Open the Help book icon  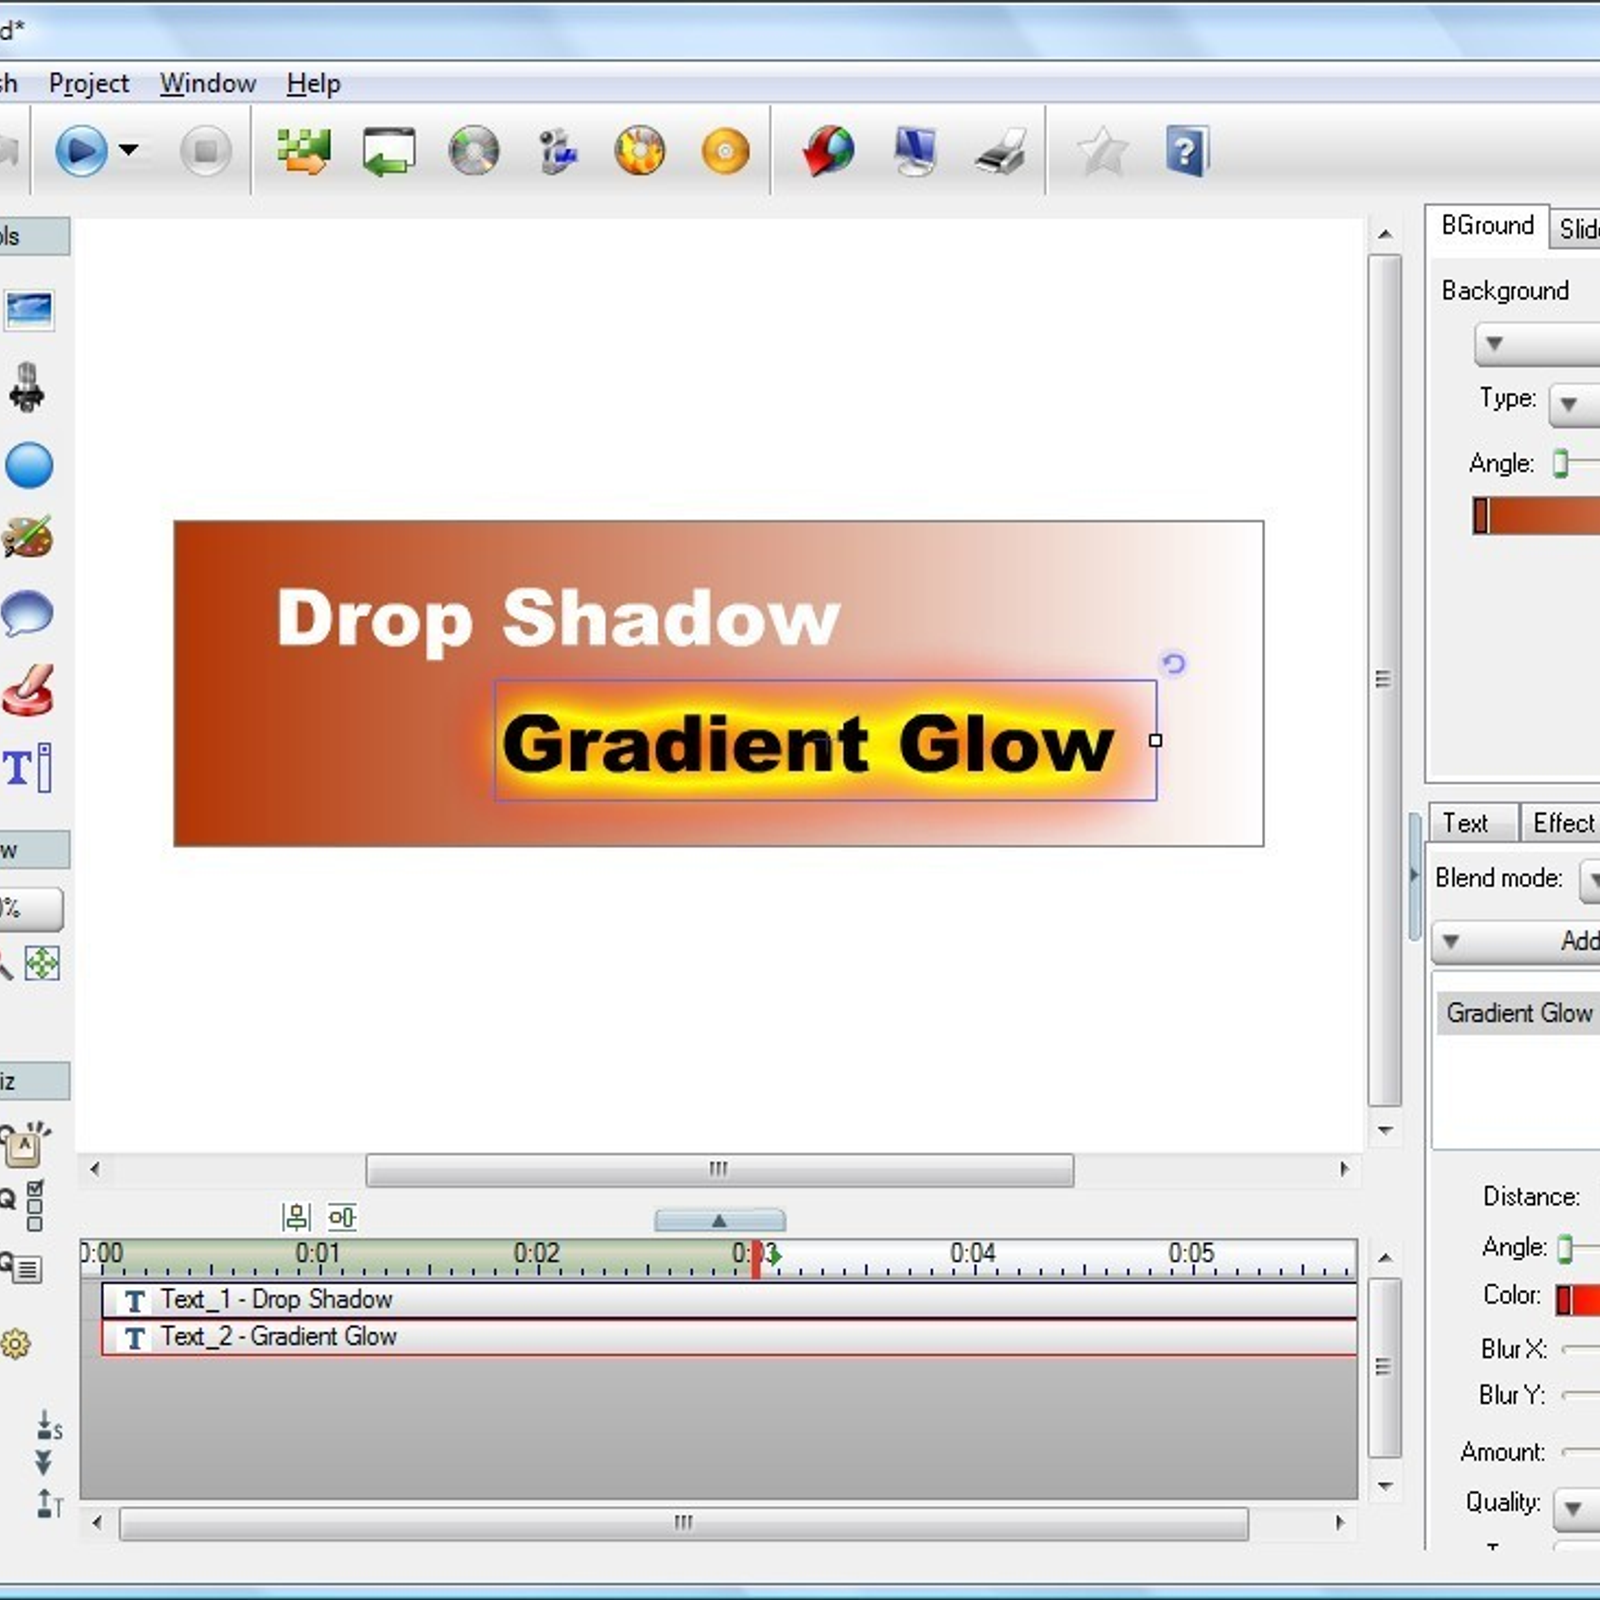[1187, 151]
